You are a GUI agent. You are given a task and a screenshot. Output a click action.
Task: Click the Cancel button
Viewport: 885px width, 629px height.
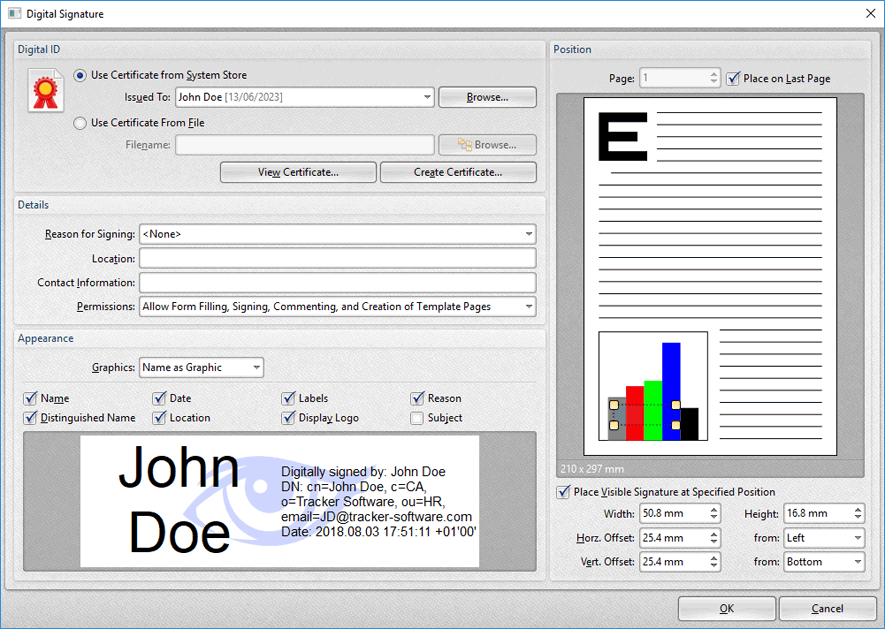[827, 609]
